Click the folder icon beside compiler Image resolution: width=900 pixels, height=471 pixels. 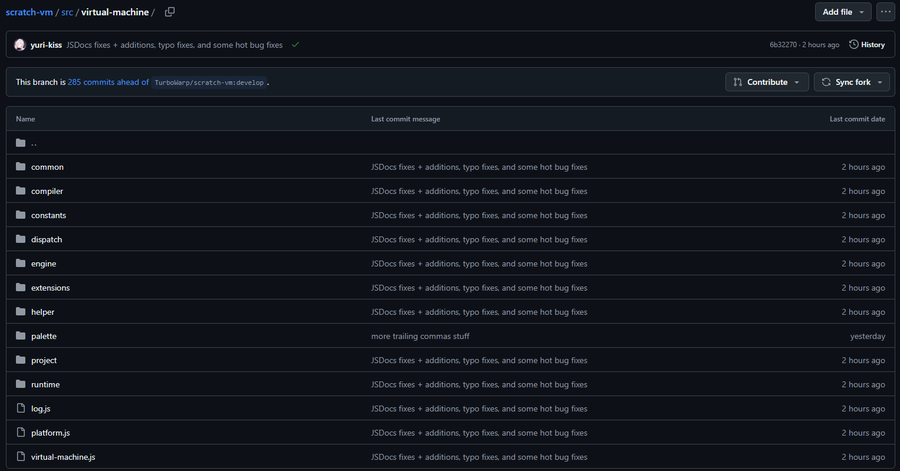point(21,191)
